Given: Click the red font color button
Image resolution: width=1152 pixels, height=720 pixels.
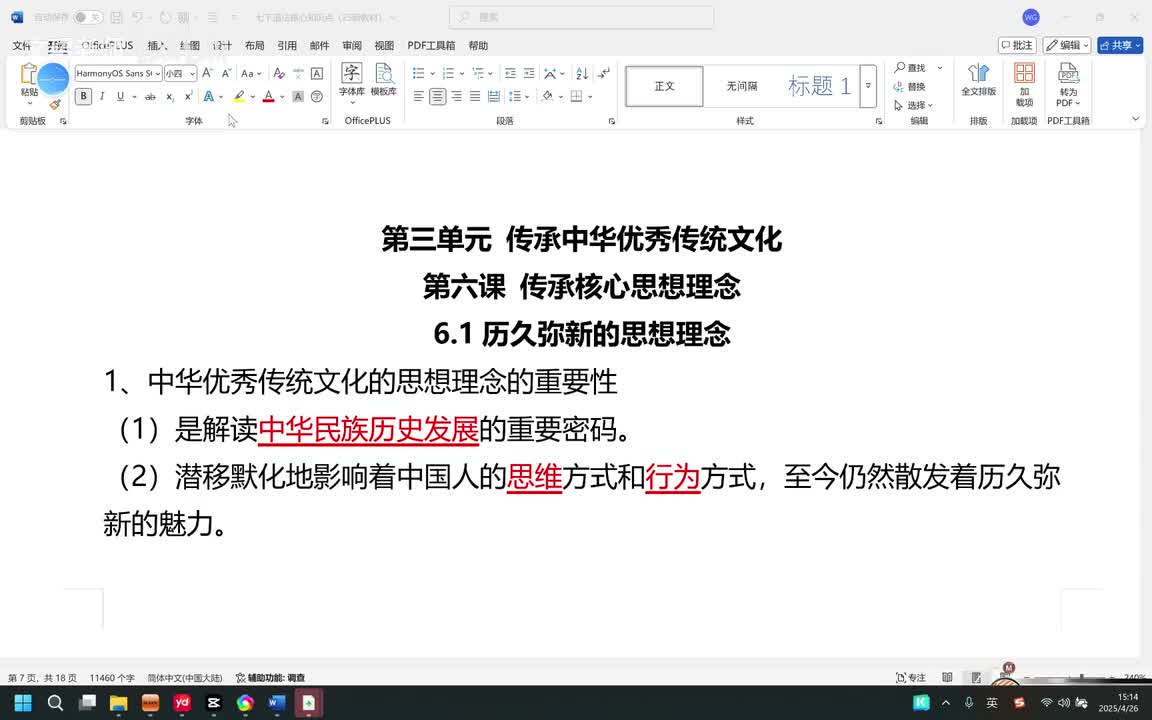Looking at the screenshot, I should (x=268, y=96).
